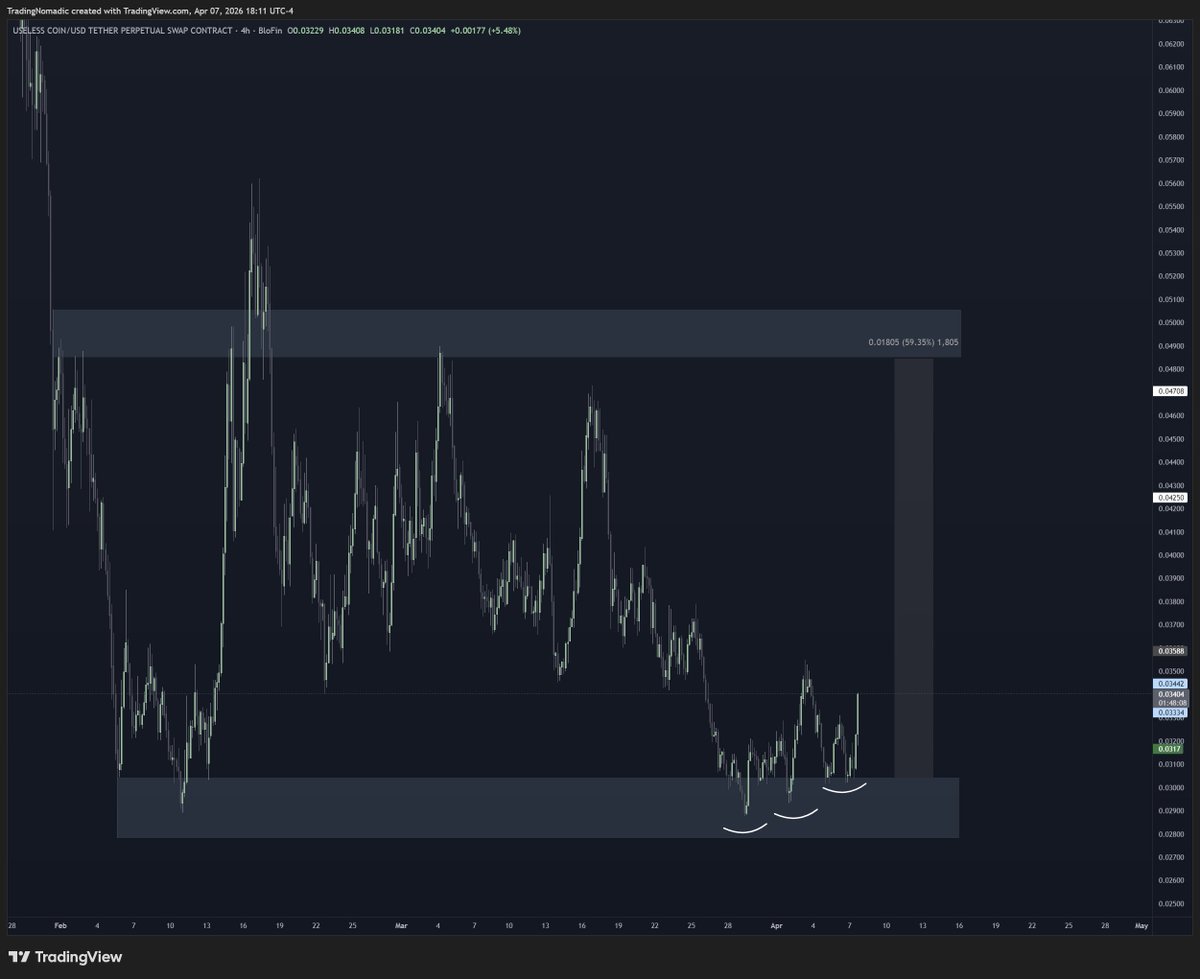Click the blue 0.03334 price label
The width and height of the screenshot is (1200, 979).
pyautogui.click(x=1169, y=712)
